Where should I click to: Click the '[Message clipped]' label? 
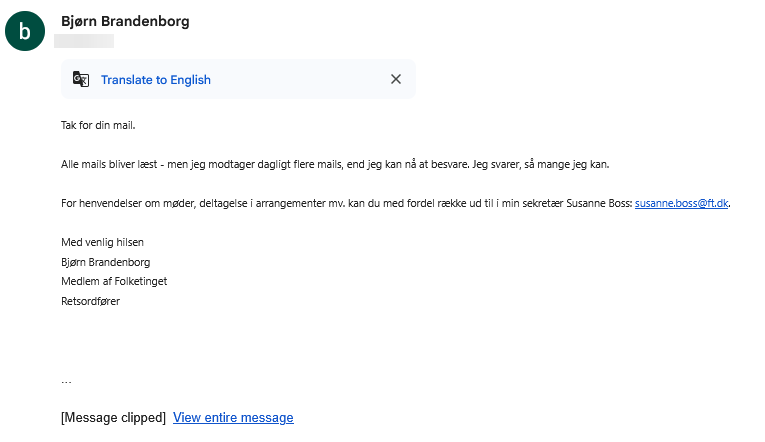pyautogui.click(x=113, y=418)
